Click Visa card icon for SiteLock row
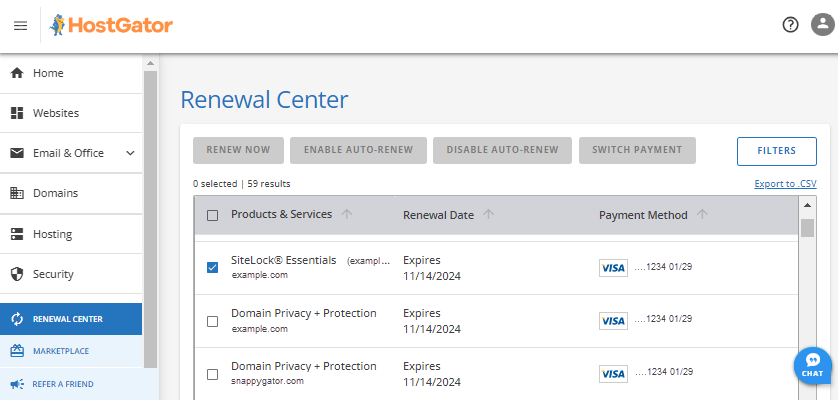Screen dimensions: 838x400 (613, 267)
